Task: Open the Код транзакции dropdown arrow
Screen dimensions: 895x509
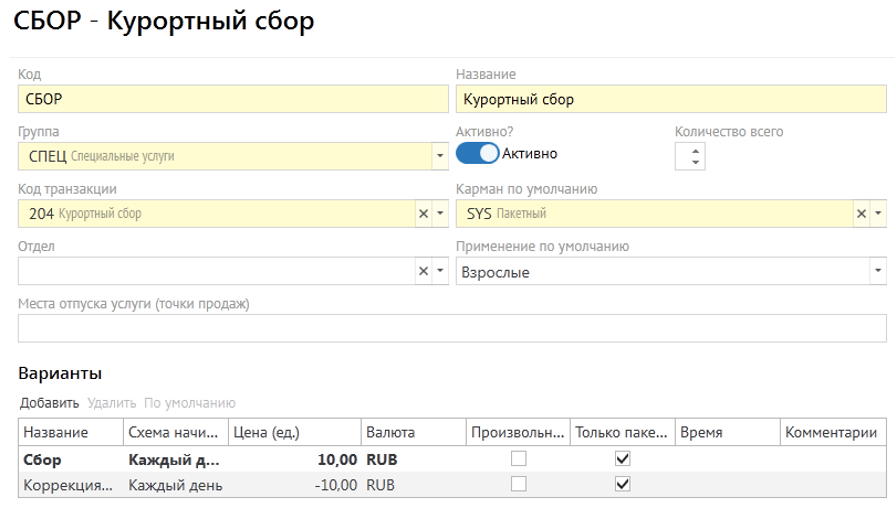Action: point(440,213)
